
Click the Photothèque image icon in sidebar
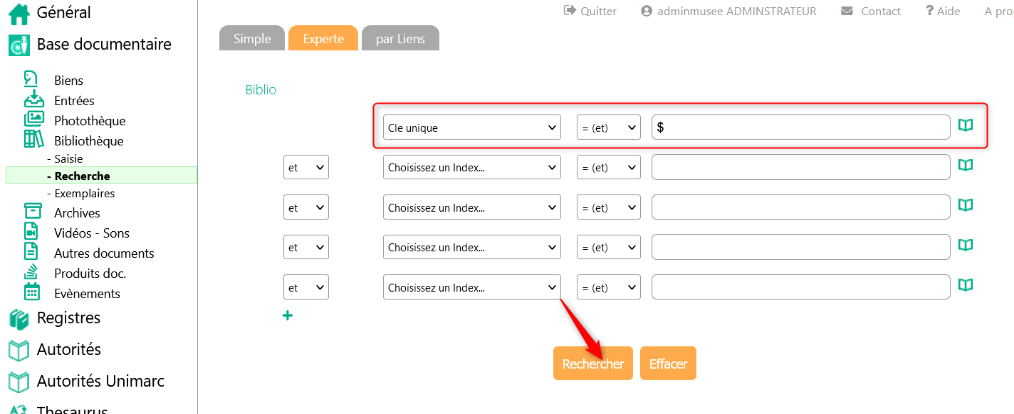click(x=34, y=119)
